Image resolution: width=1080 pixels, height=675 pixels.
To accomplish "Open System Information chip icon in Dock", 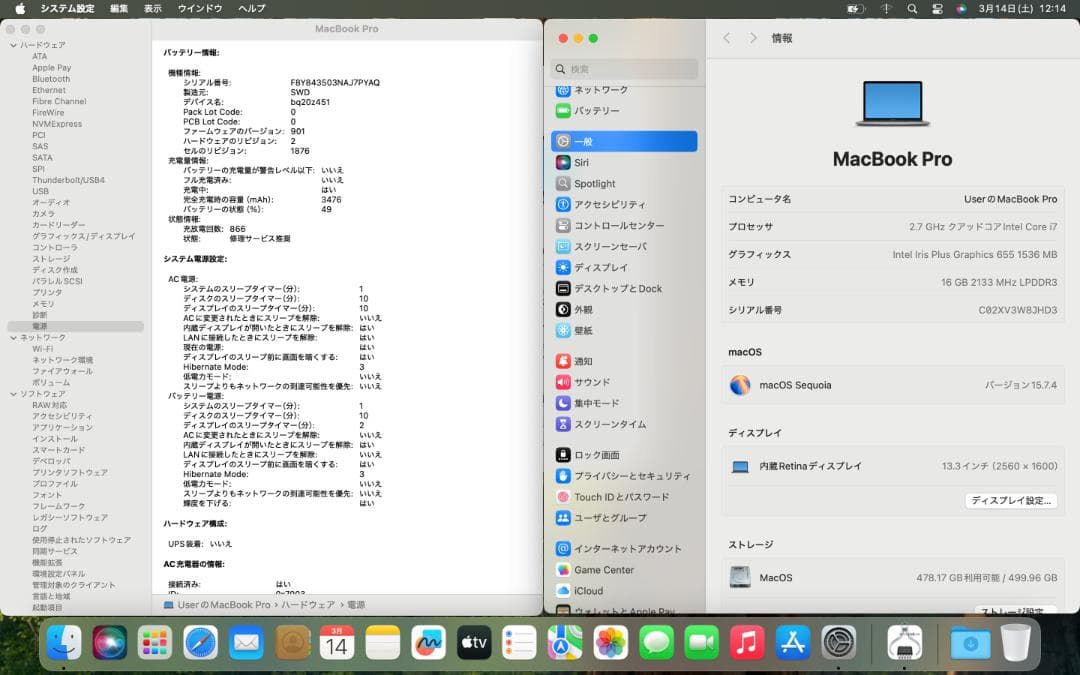I will 905,643.
